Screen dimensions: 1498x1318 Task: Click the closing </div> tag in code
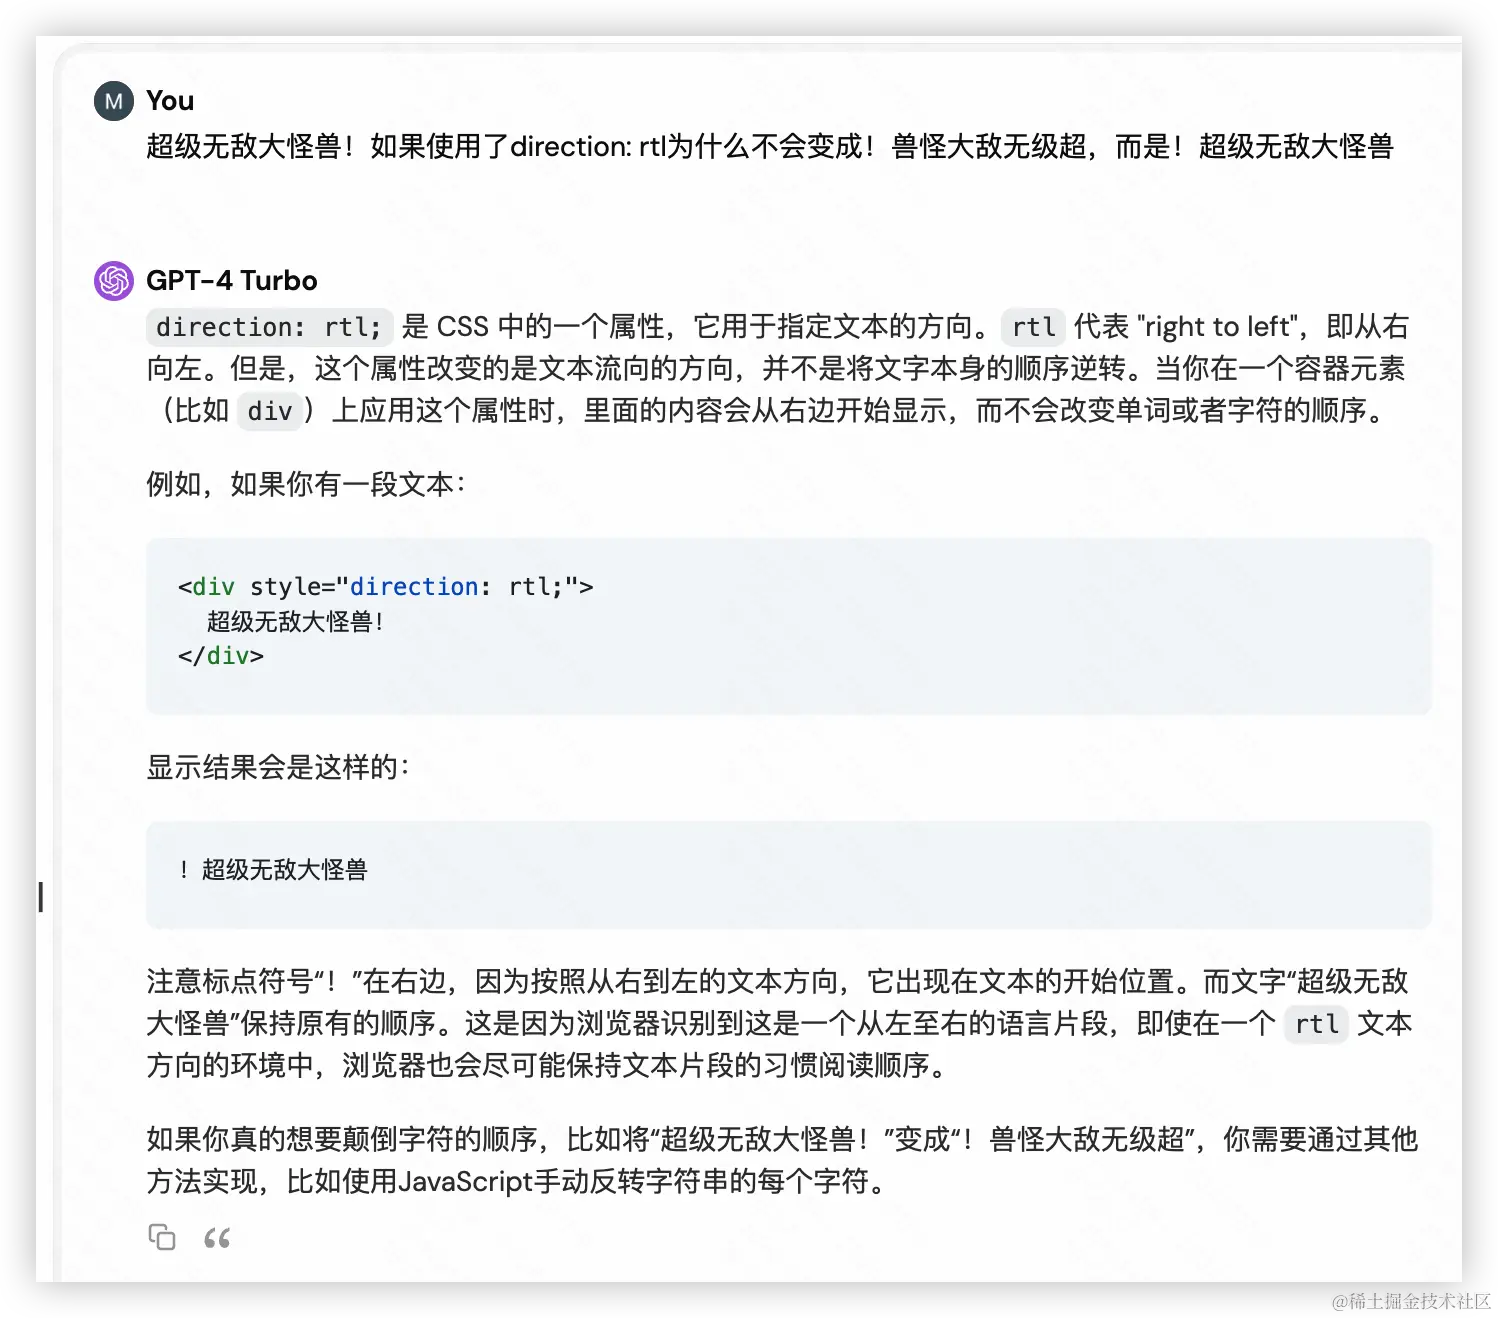pos(221,656)
